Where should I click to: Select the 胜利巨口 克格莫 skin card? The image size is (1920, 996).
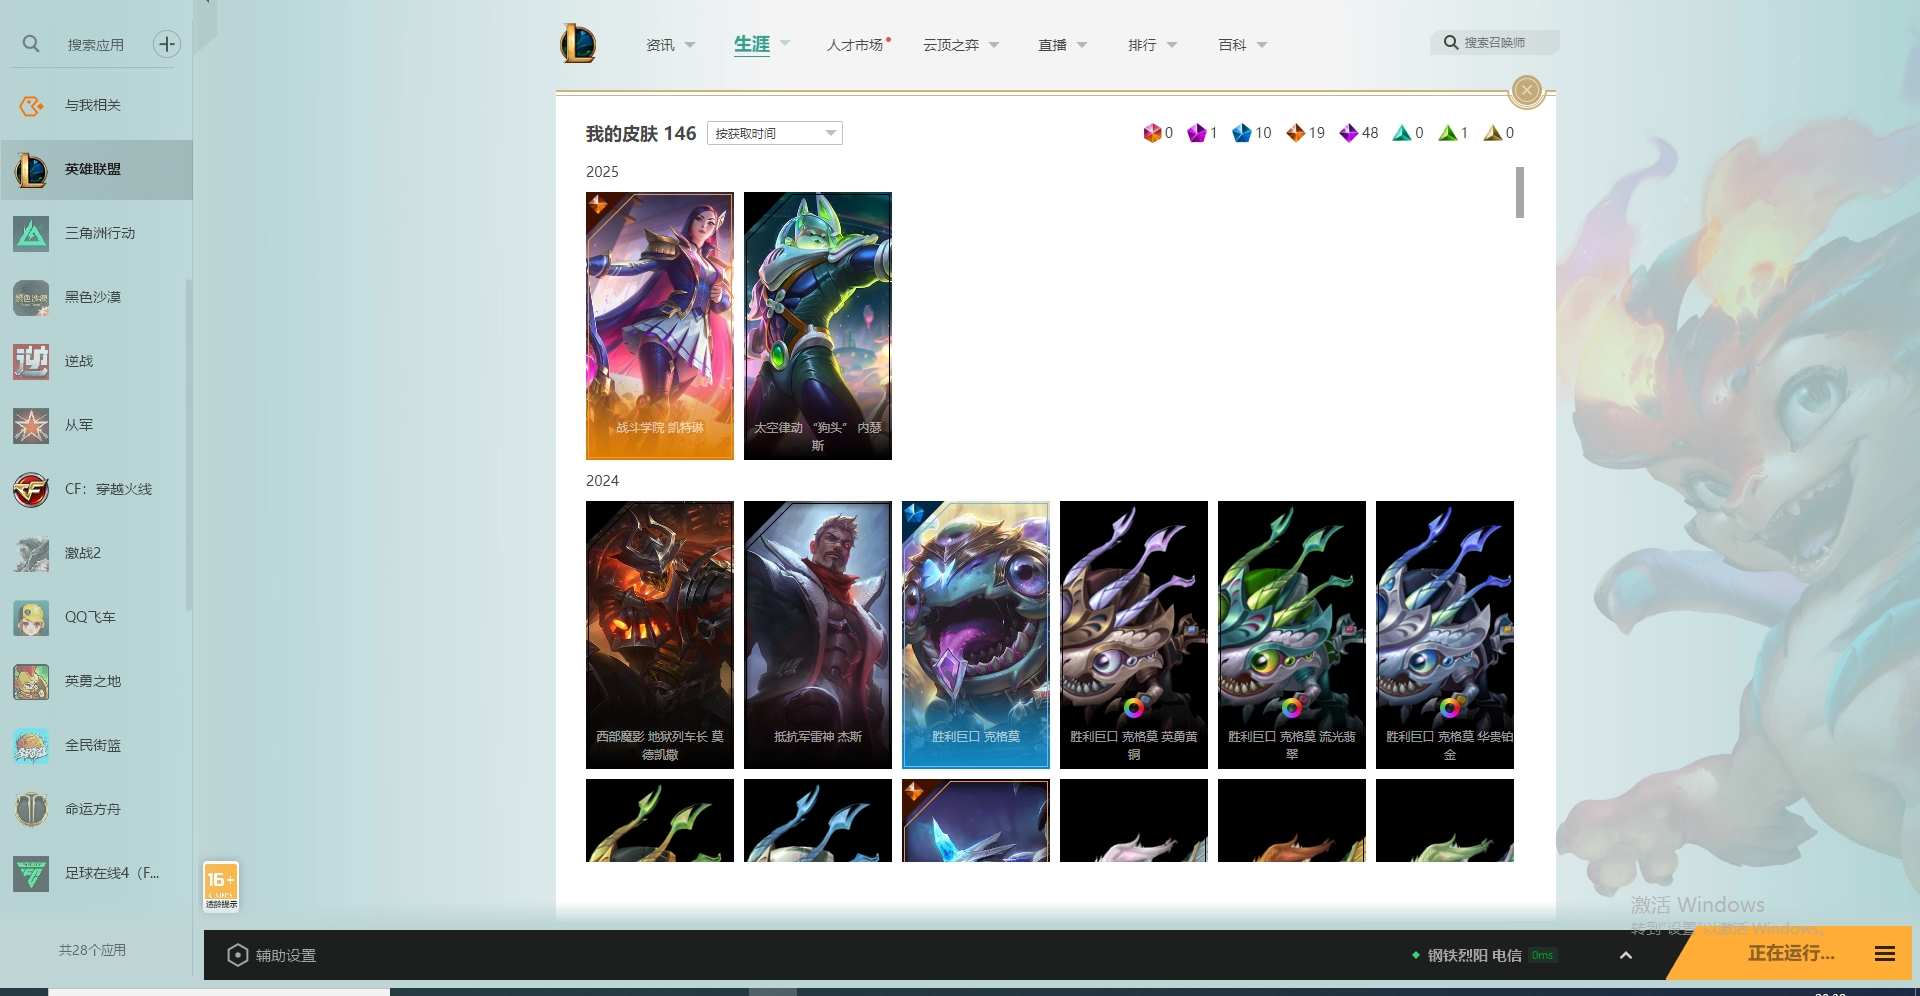[x=976, y=635]
